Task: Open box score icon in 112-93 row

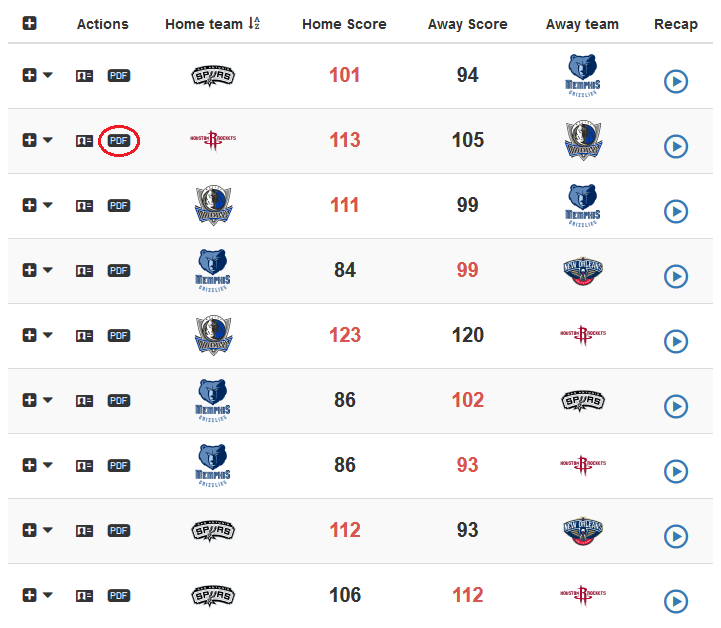Action: (85, 530)
